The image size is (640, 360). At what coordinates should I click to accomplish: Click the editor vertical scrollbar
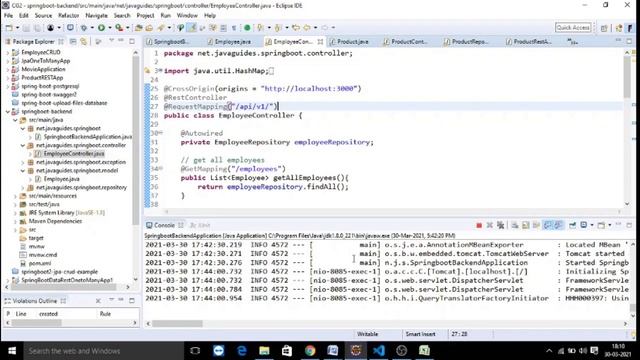[x=627, y=78]
